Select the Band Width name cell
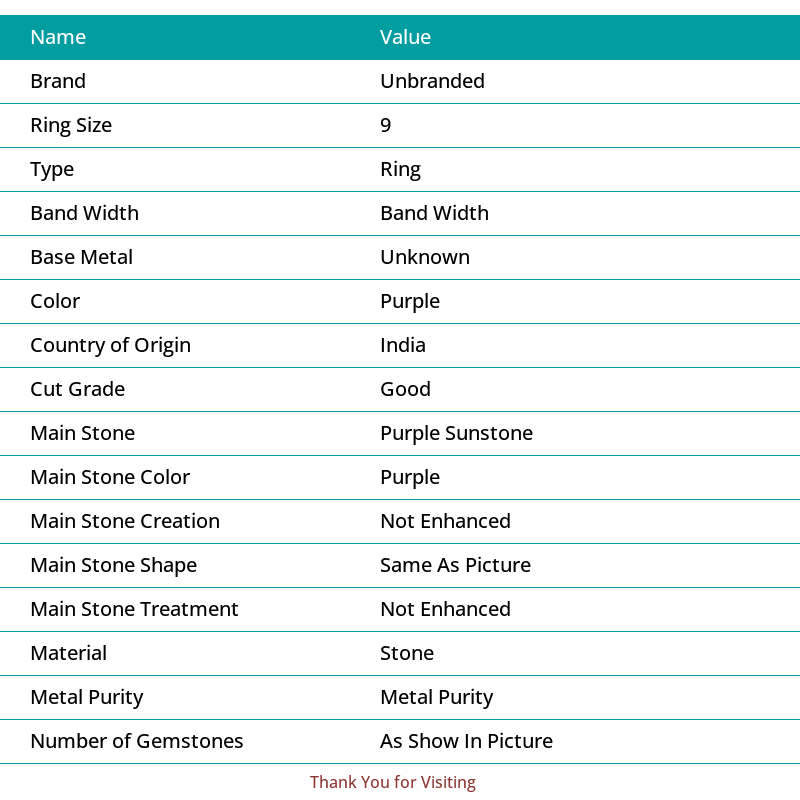 pyautogui.click(x=85, y=213)
